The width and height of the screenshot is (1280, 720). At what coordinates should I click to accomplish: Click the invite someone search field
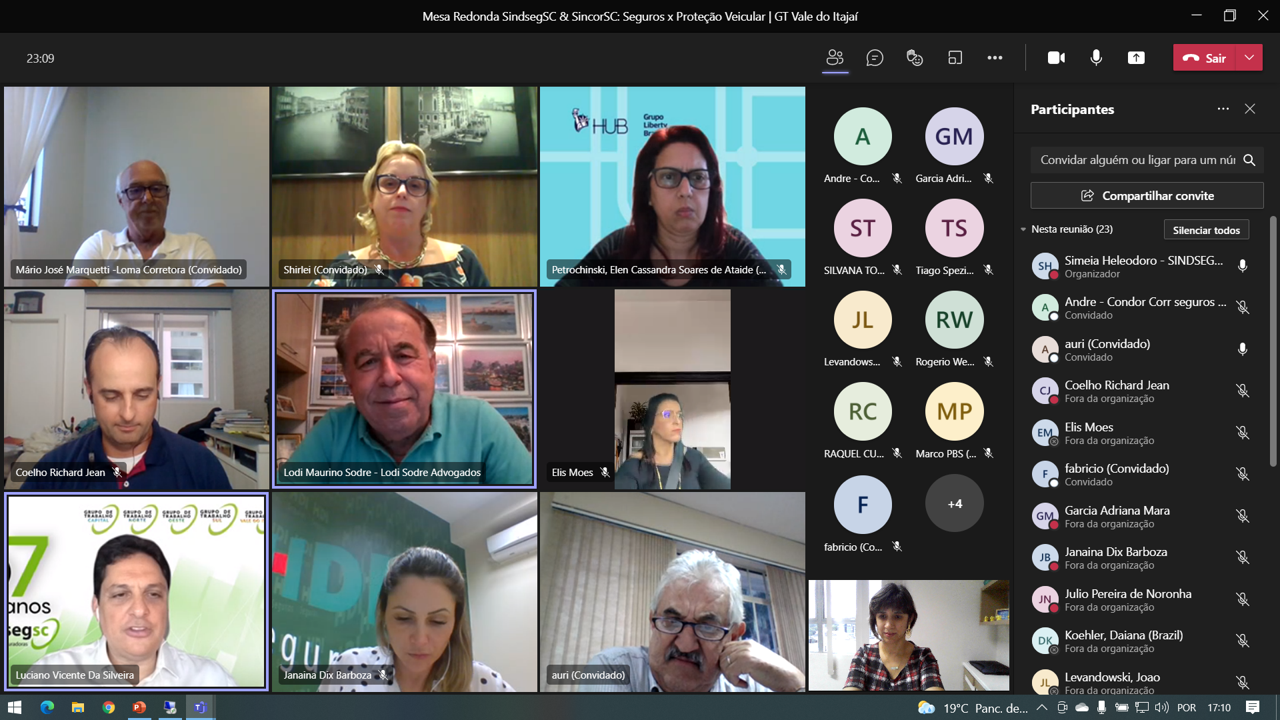click(x=1137, y=160)
